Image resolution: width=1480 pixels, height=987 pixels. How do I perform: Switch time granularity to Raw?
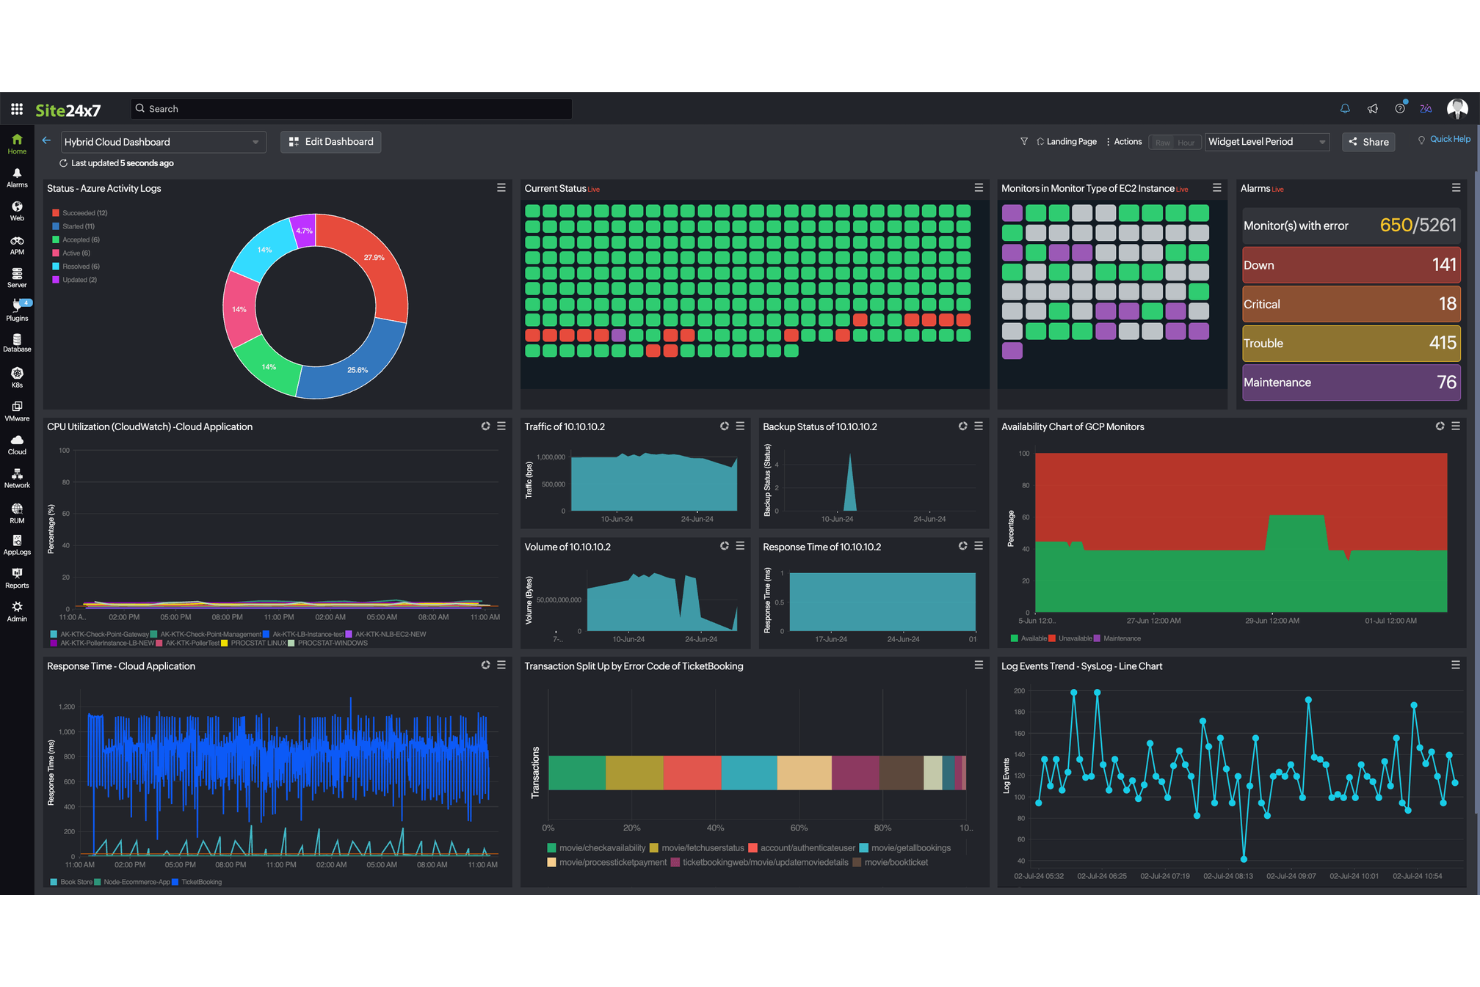tap(1162, 143)
